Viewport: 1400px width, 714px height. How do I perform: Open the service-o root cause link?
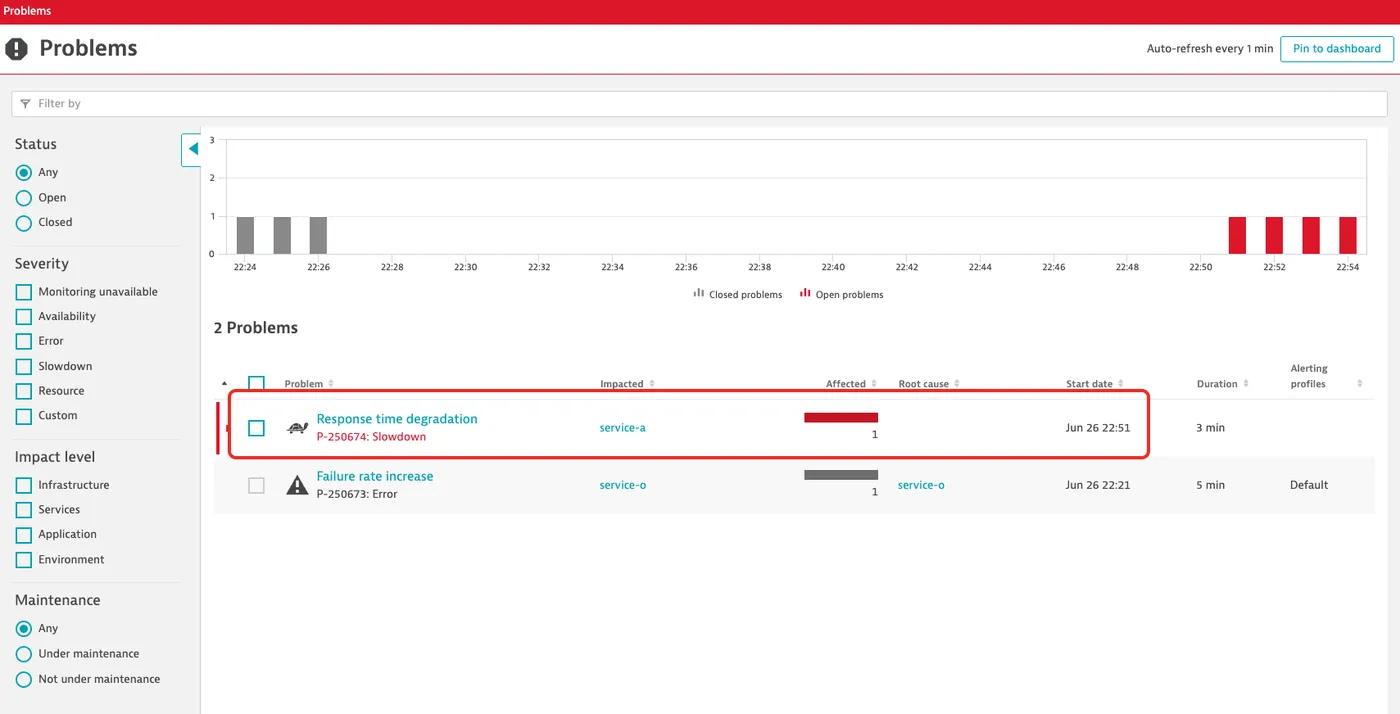click(x=921, y=485)
